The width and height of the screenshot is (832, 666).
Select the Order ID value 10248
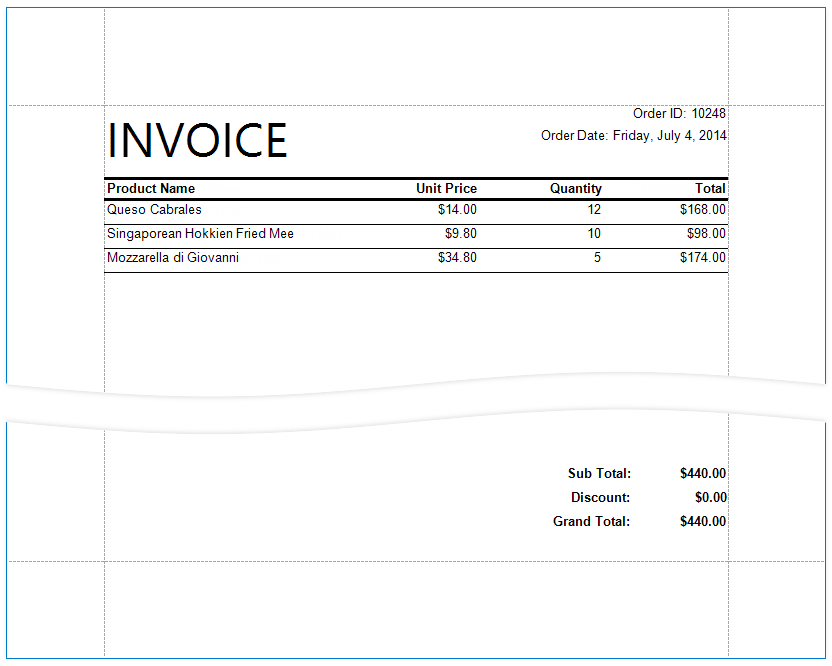coord(708,114)
